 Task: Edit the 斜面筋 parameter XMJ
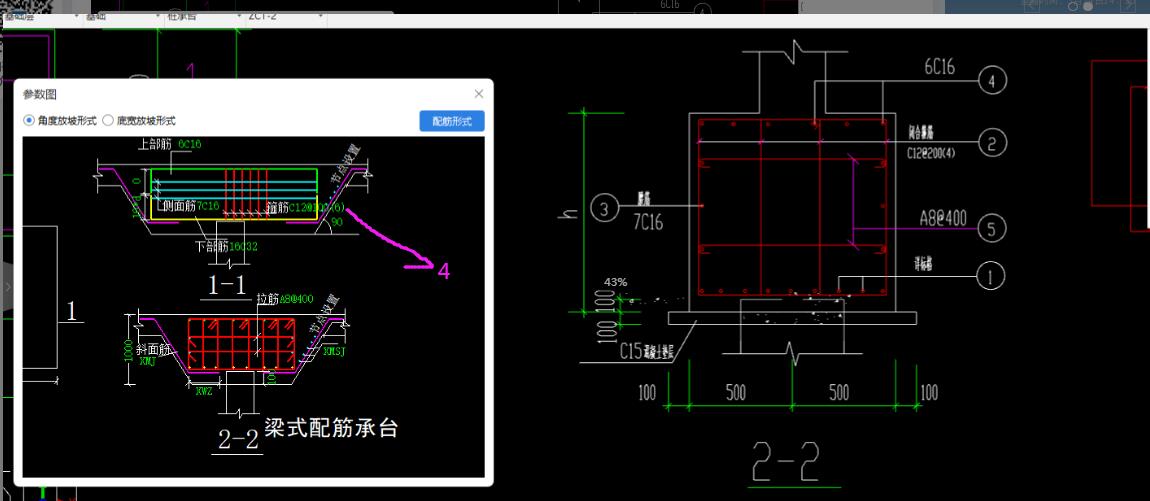tap(147, 361)
